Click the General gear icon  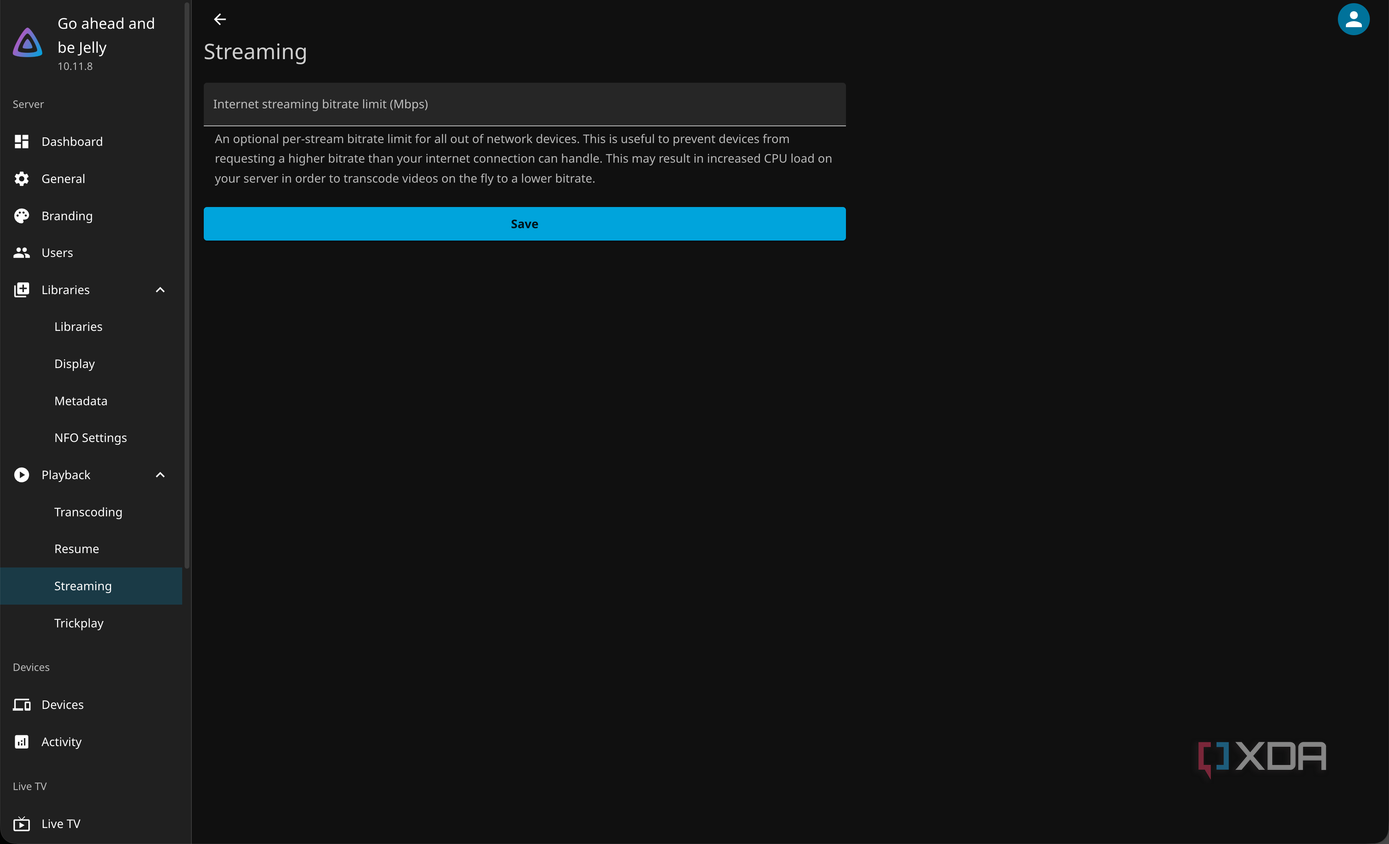click(21, 178)
